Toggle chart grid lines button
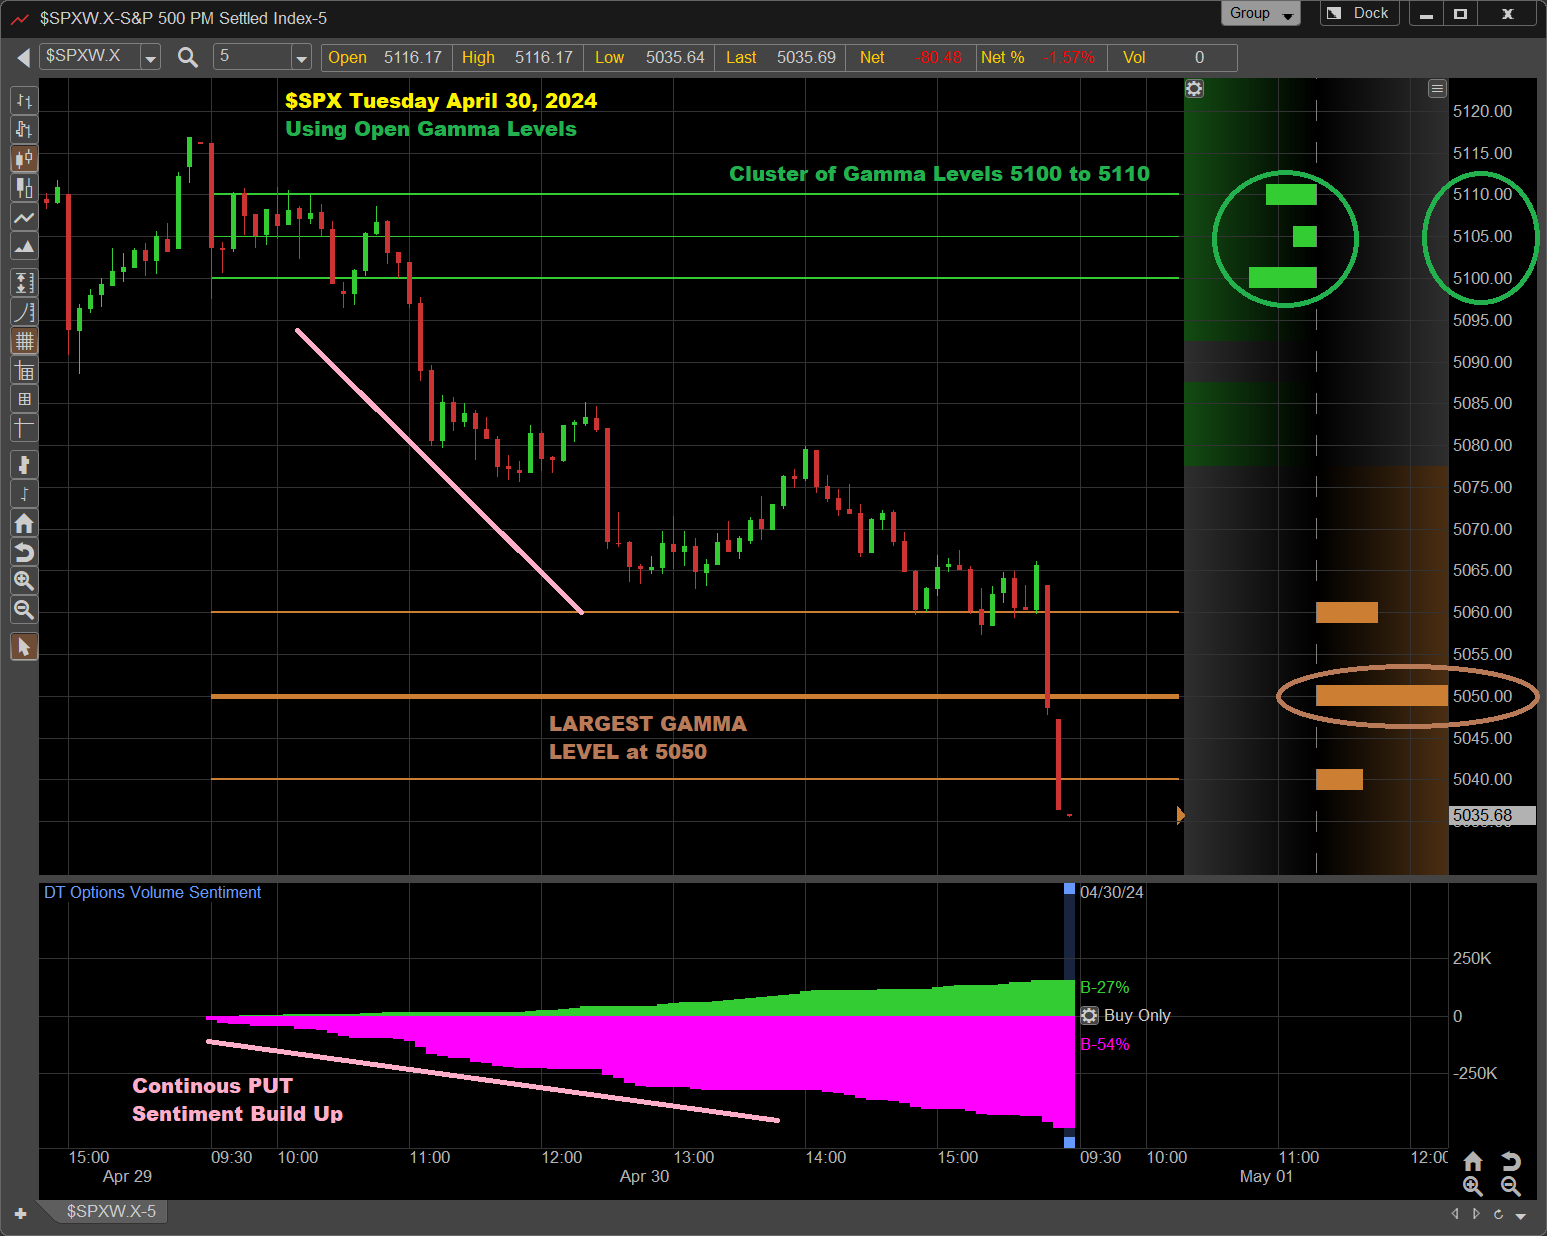The height and width of the screenshot is (1236, 1547). point(24,341)
